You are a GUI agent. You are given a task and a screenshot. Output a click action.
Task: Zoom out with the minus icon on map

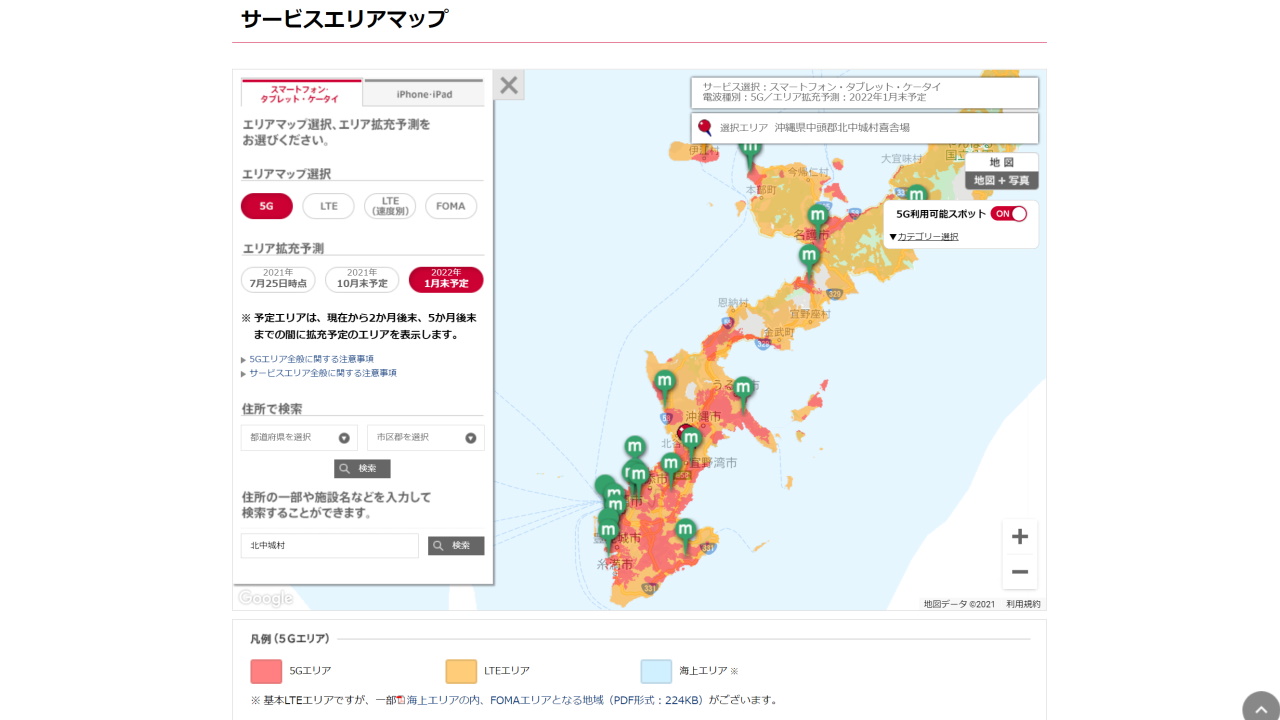[1019, 571]
